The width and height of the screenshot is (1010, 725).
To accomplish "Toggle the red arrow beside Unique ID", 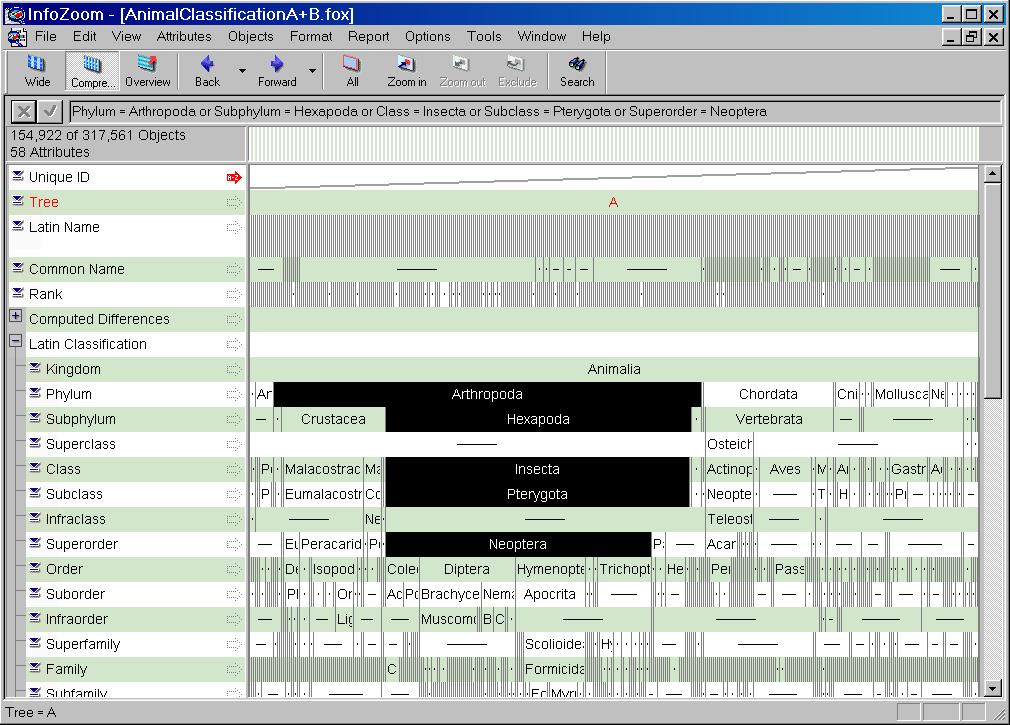I will point(235,177).
